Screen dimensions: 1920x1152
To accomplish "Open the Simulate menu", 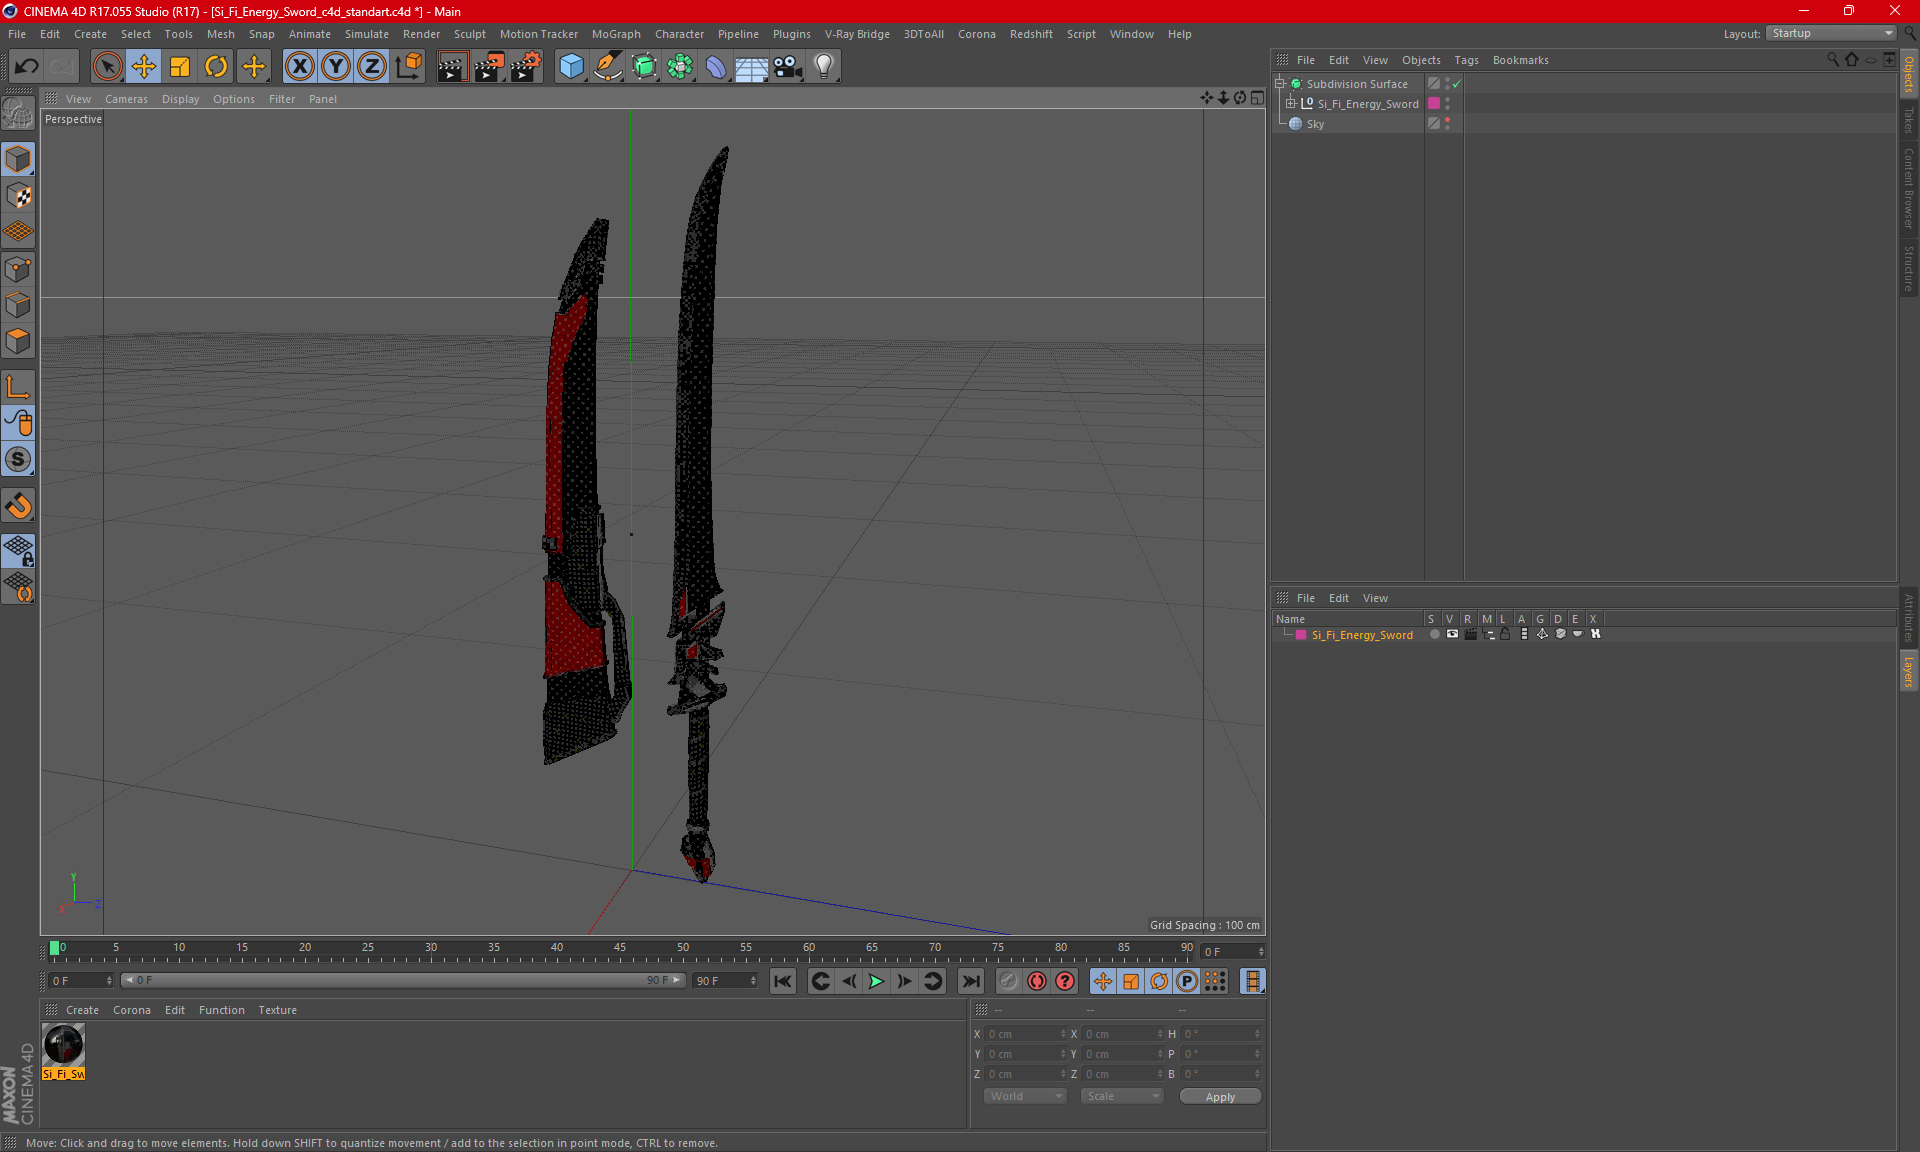I will (367, 34).
